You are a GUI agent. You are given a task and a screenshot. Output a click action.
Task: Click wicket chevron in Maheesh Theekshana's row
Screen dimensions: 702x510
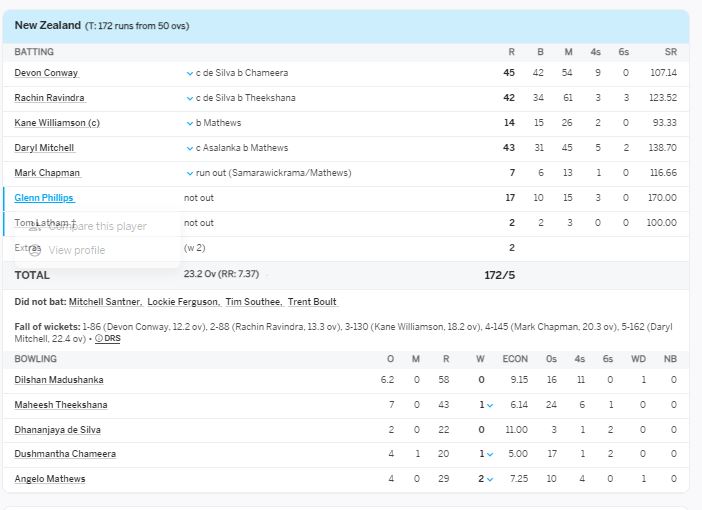(490, 405)
